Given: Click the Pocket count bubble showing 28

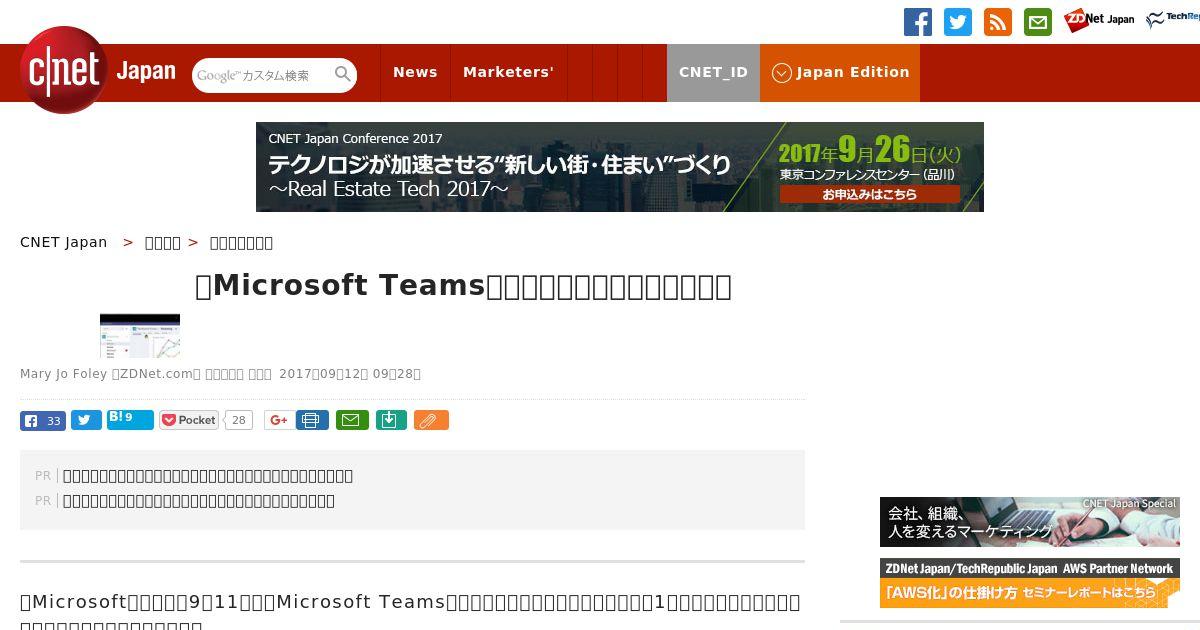Looking at the screenshot, I should click(238, 420).
